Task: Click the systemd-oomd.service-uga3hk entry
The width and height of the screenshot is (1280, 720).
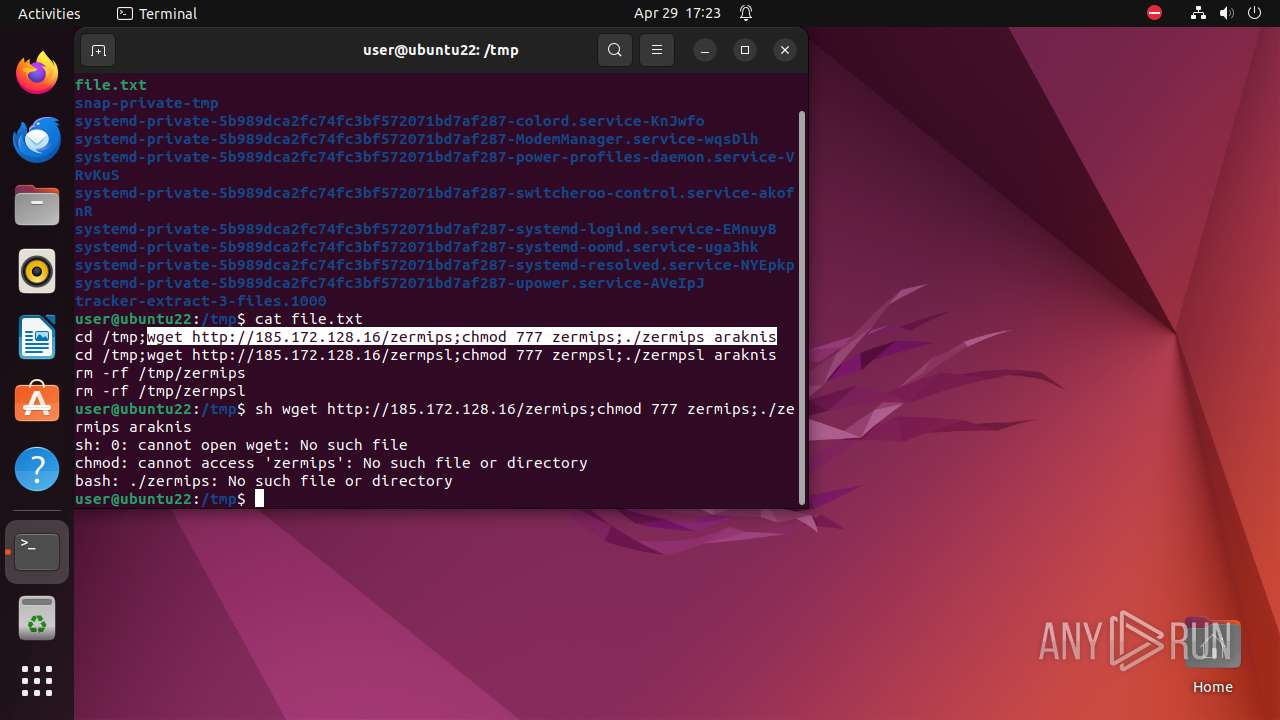Action: pos(417,247)
